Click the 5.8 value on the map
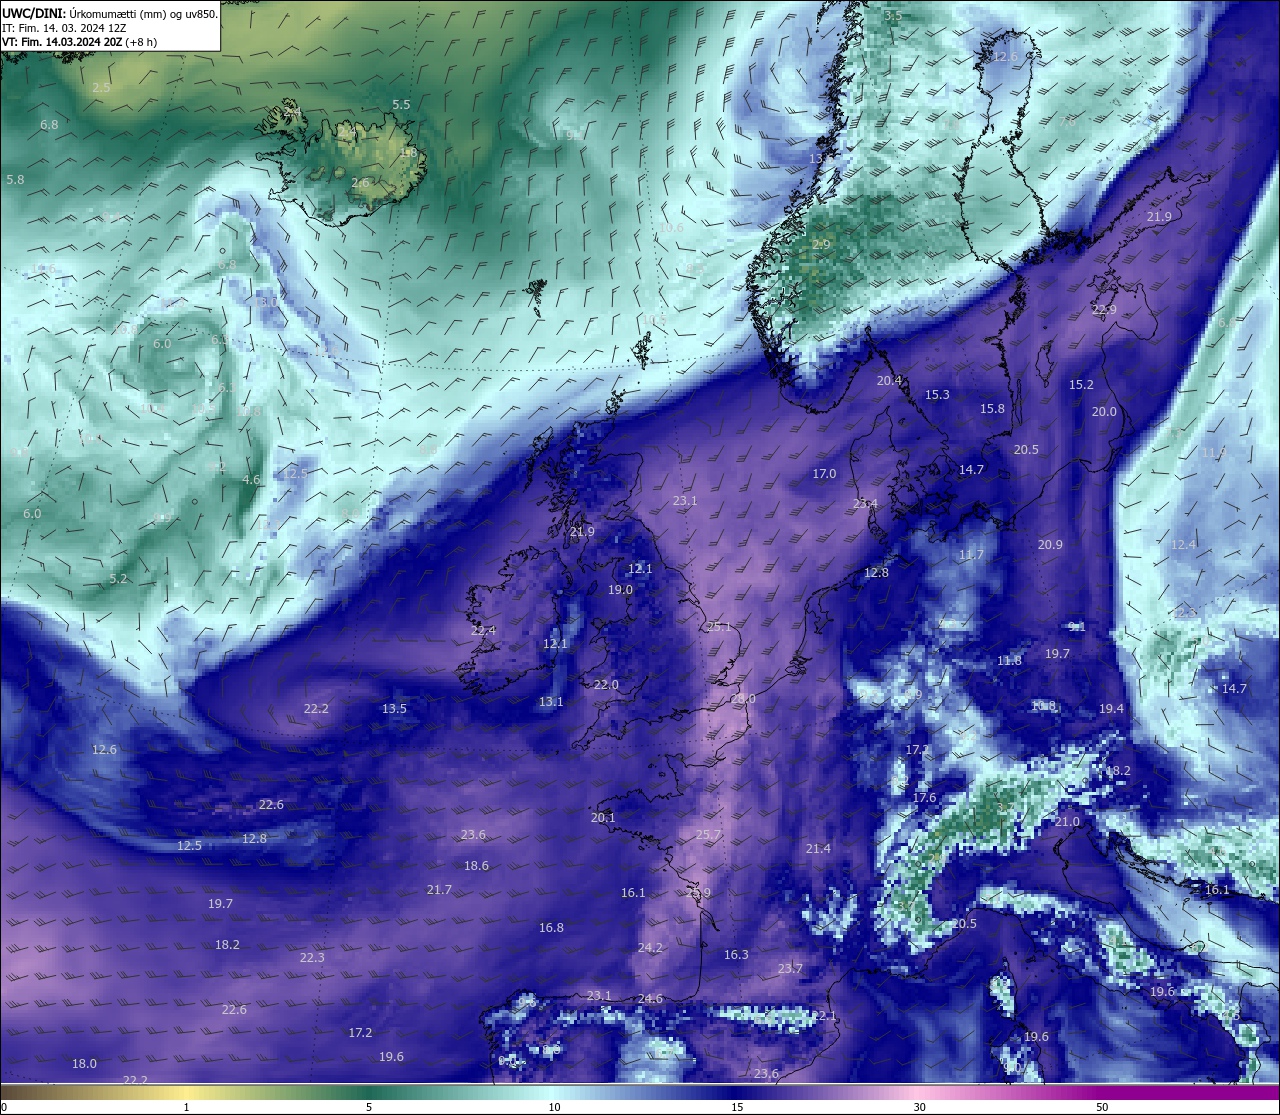The width and height of the screenshot is (1280, 1115). tap(15, 180)
